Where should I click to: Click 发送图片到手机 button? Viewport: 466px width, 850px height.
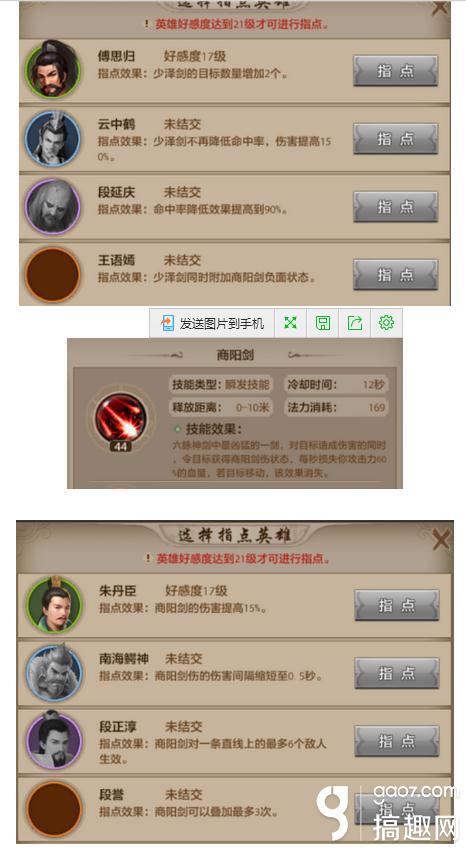tap(212, 323)
